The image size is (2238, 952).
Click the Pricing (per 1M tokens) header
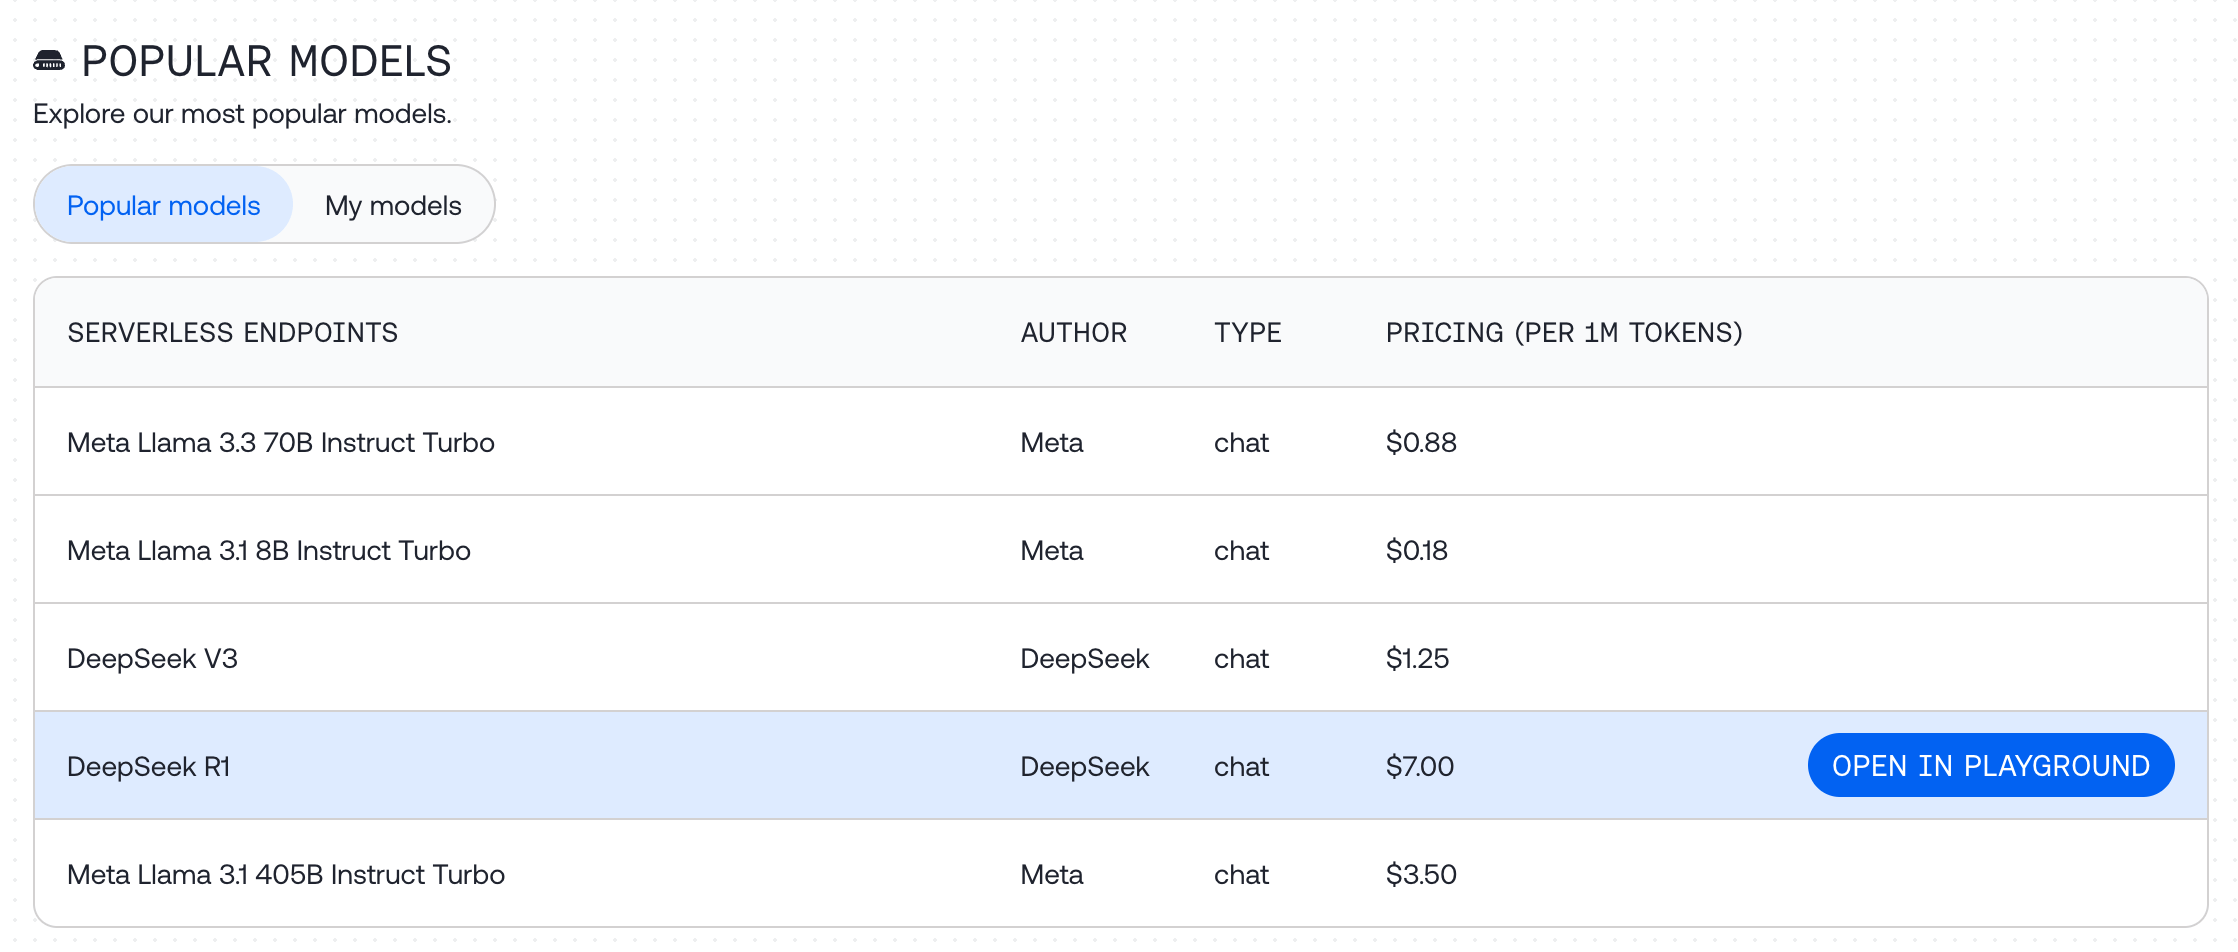tap(1564, 332)
